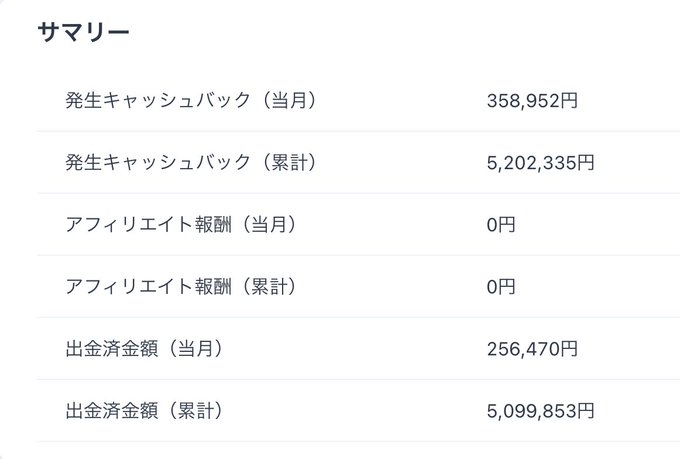The width and height of the screenshot is (680, 459).
Task: Click the 円 unit after 256,470
Action: 569,349
